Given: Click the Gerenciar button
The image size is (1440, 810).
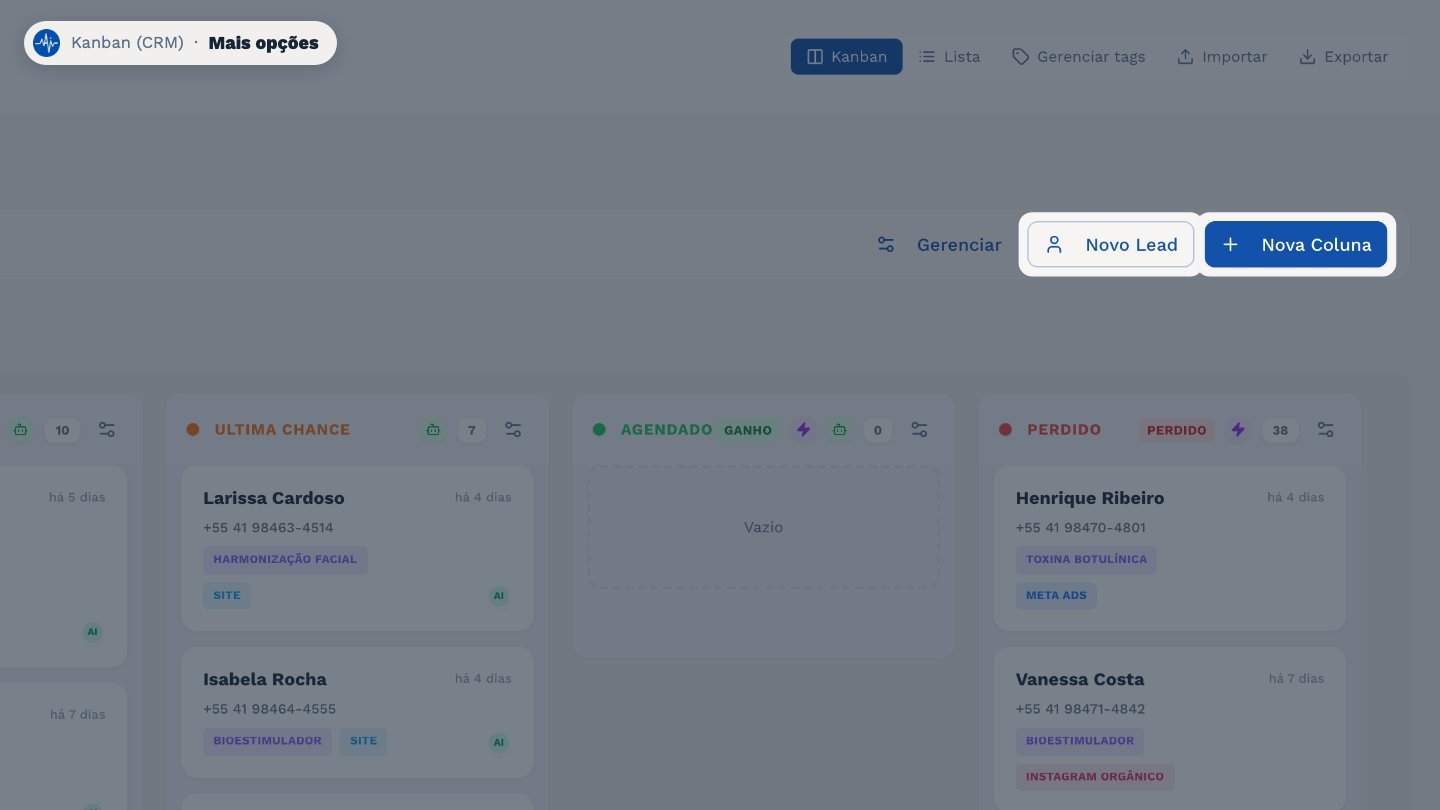Looking at the screenshot, I should (939, 245).
